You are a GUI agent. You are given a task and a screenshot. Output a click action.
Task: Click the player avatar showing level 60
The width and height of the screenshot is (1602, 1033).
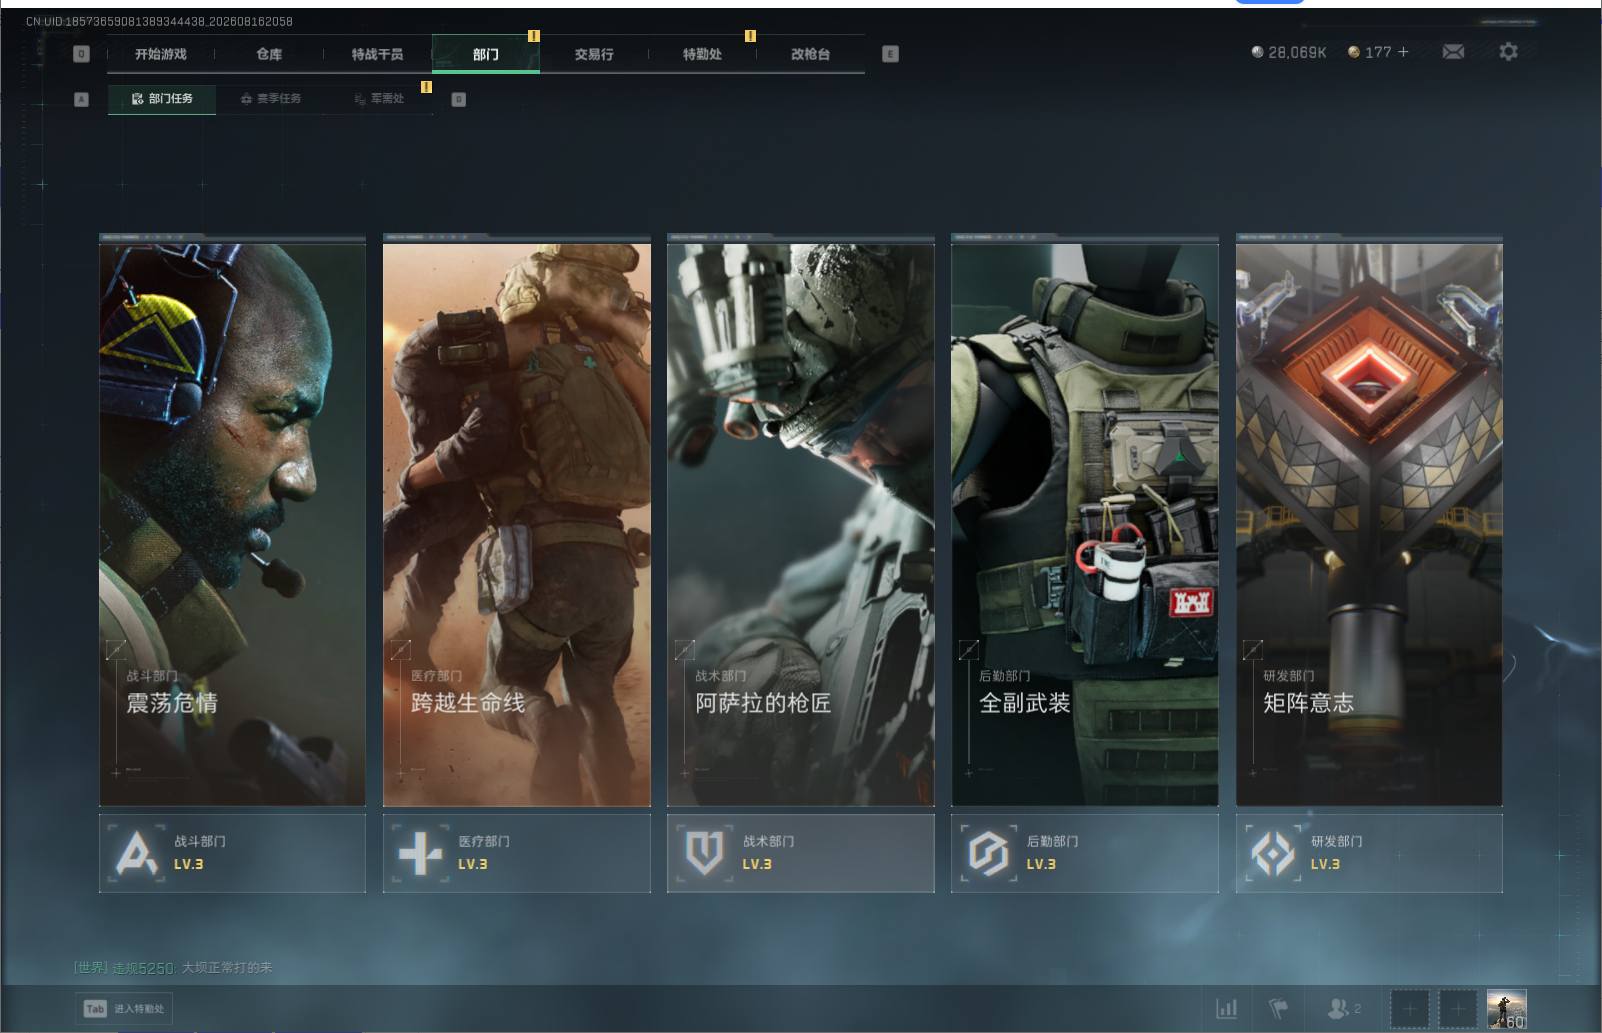[x=1506, y=1009]
